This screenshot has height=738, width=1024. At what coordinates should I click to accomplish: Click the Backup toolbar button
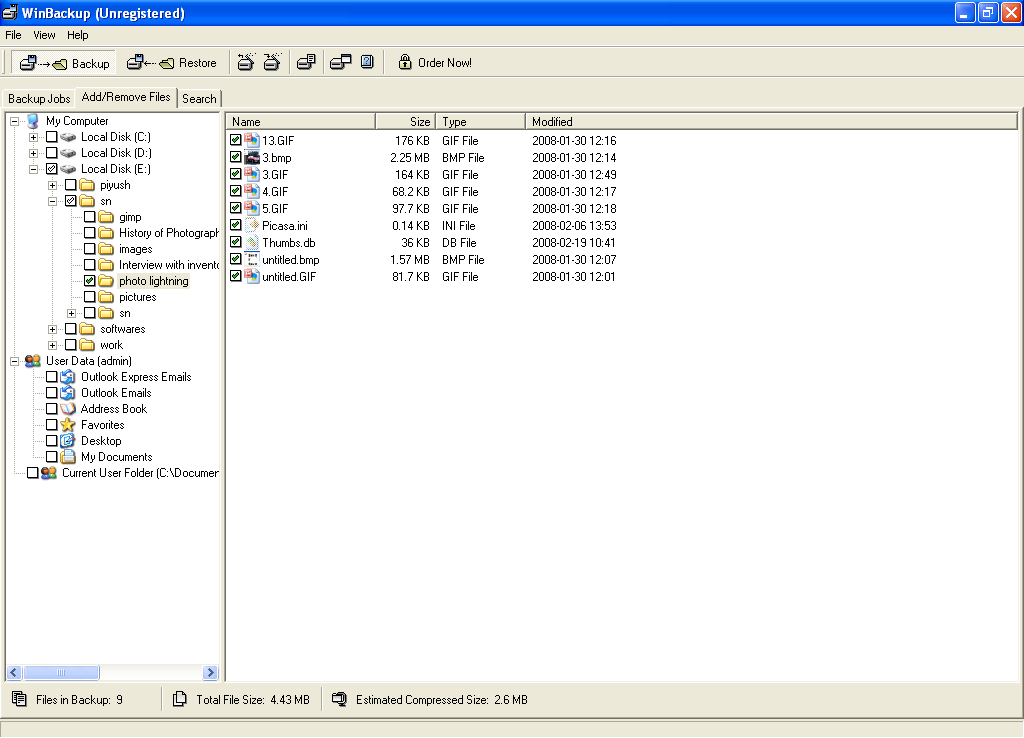pyautogui.click(x=63, y=63)
